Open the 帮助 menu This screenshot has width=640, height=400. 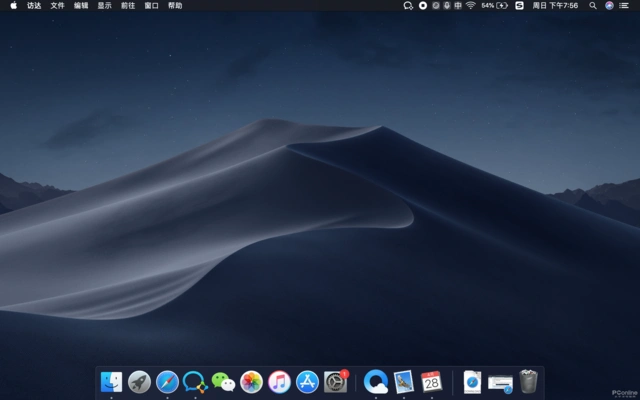(x=175, y=5)
